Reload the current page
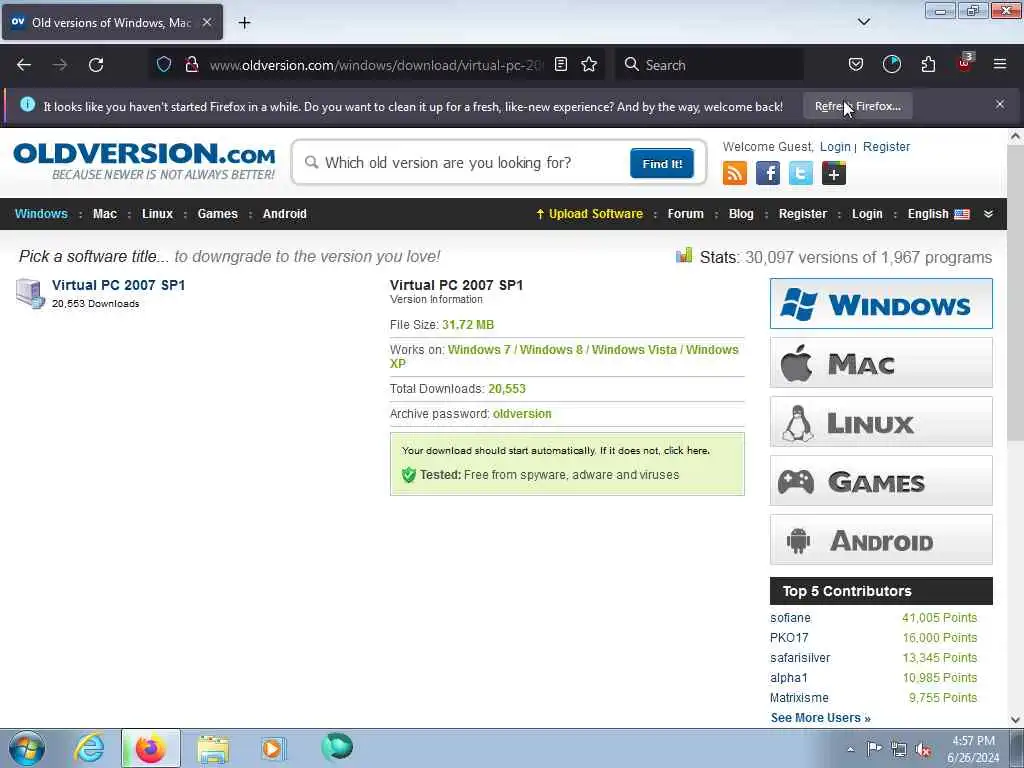This screenshot has width=1024, height=768. [96, 65]
